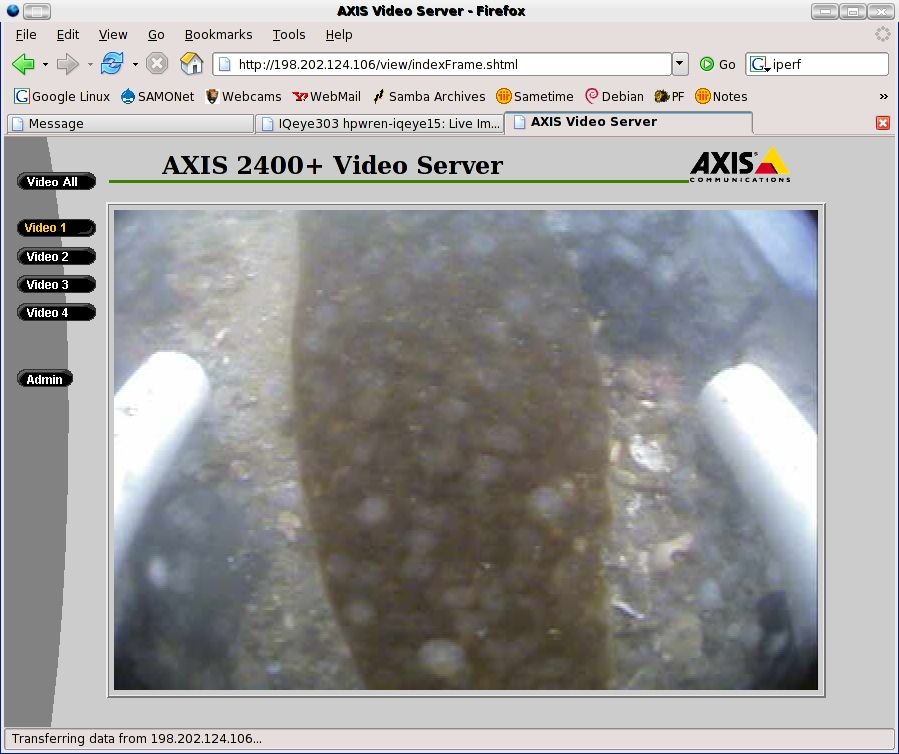The image size is (899, 754).
Task: Go to the Home page icon
Action: pyautogui.click(x=191, y=63)
